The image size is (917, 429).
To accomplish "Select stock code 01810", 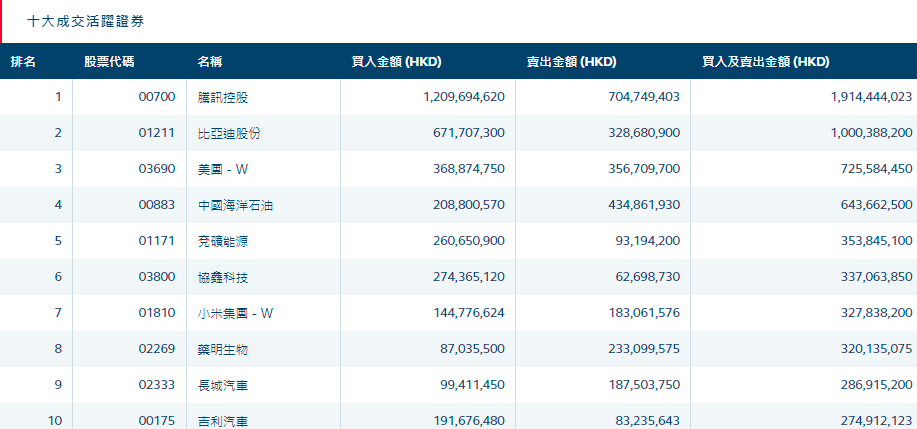I will (157, 313).
